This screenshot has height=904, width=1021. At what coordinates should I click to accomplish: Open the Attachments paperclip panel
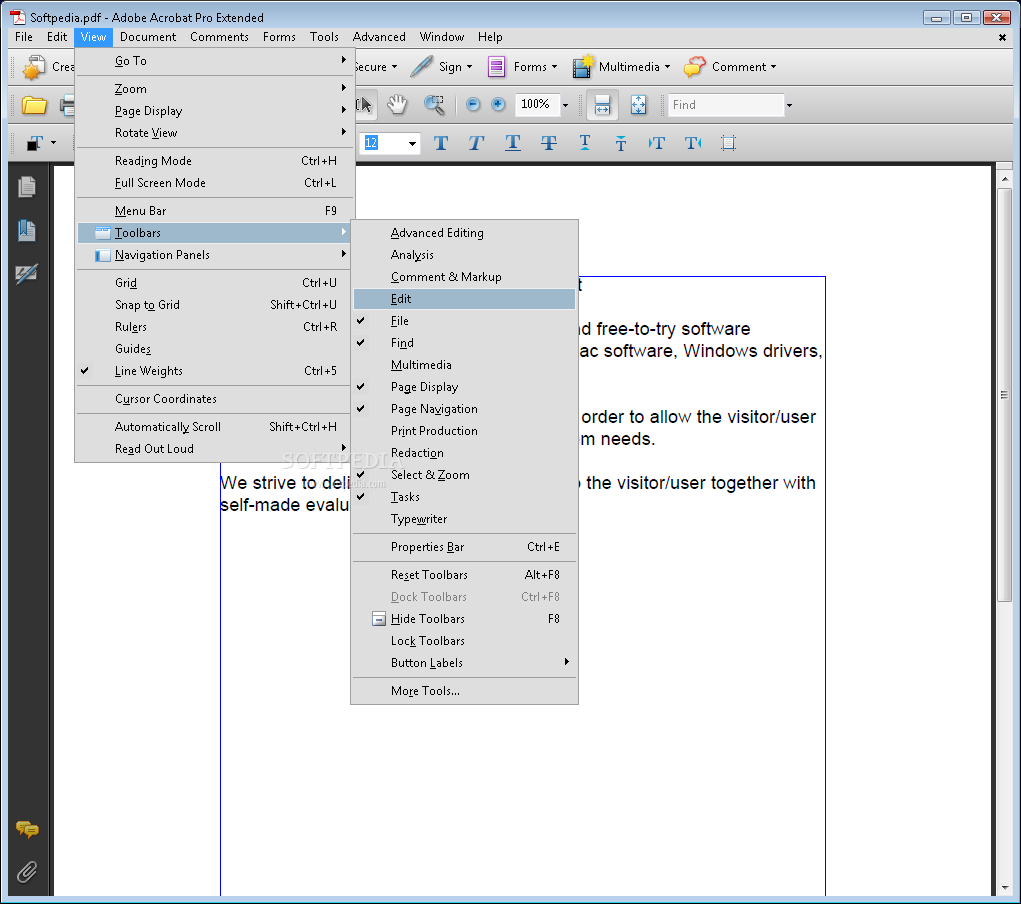pyautogui.click(x=27, y=871)
